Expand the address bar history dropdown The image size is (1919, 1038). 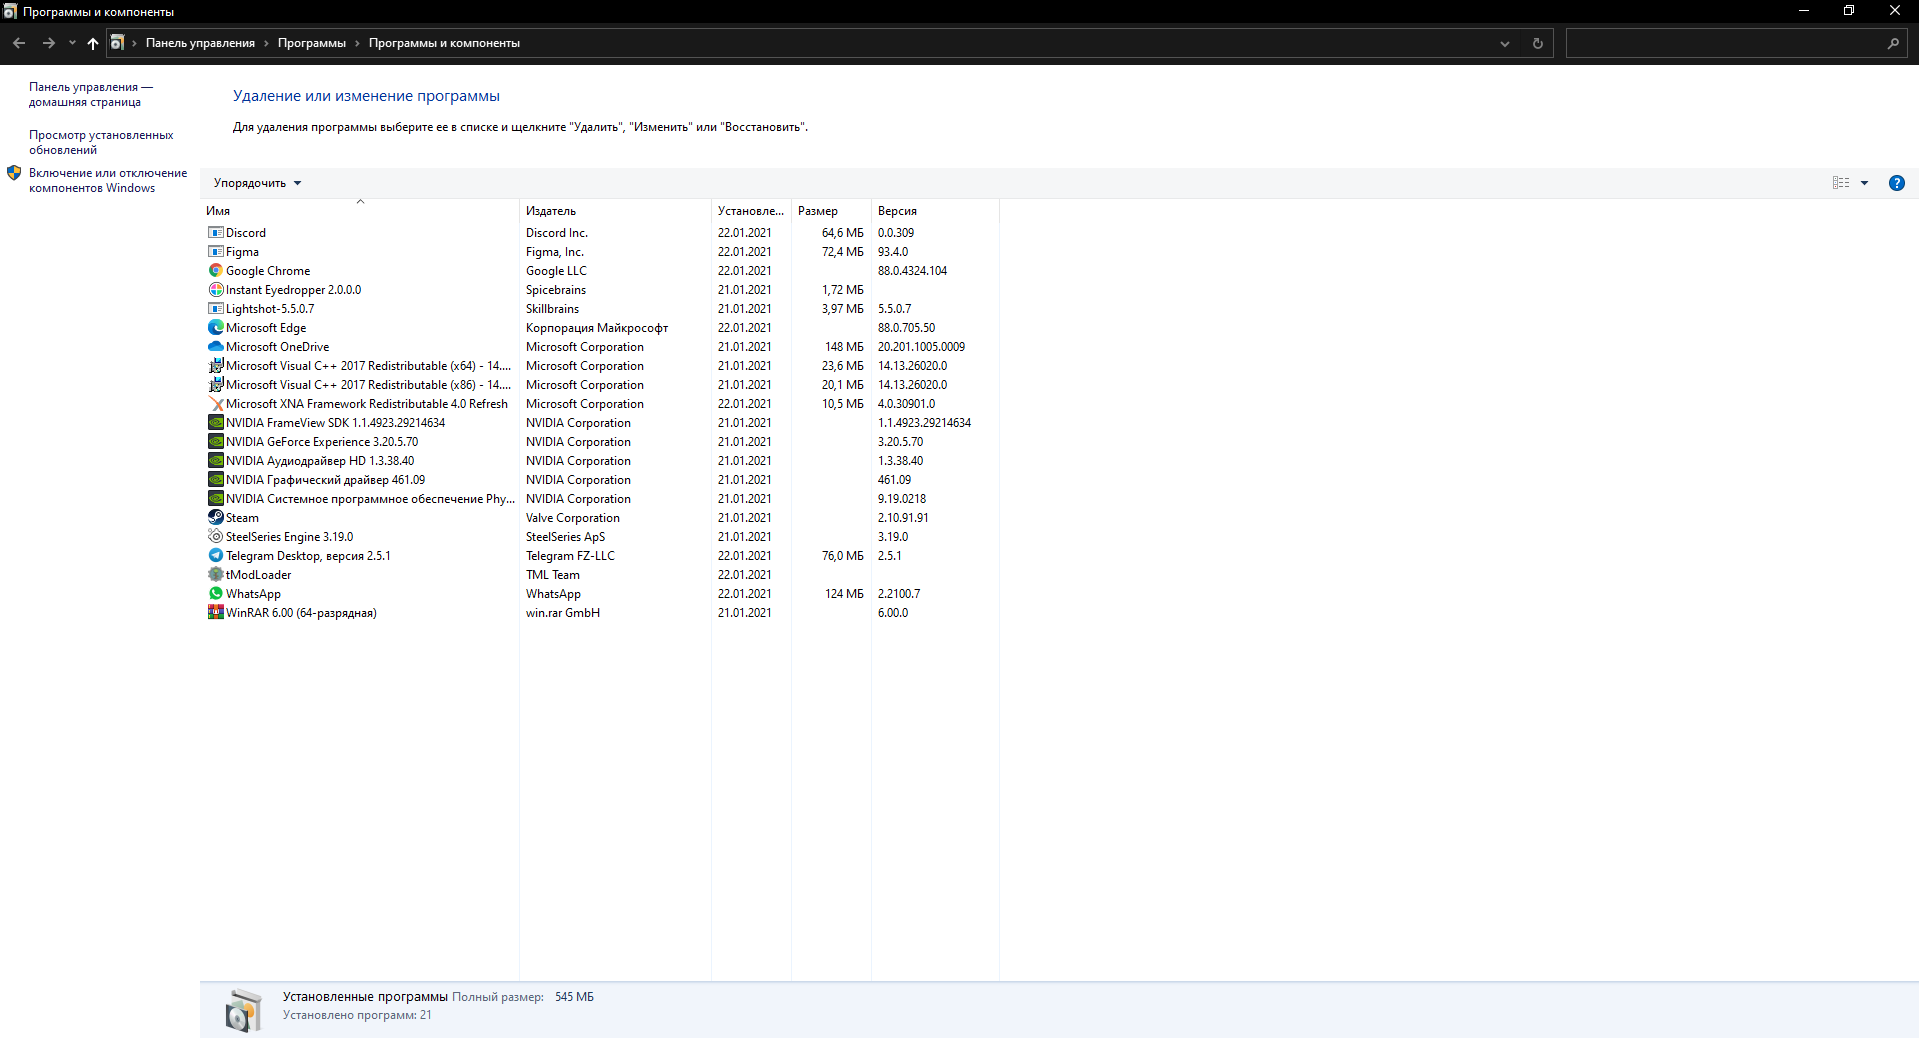pyautogui.click(x=1505, y=43)
